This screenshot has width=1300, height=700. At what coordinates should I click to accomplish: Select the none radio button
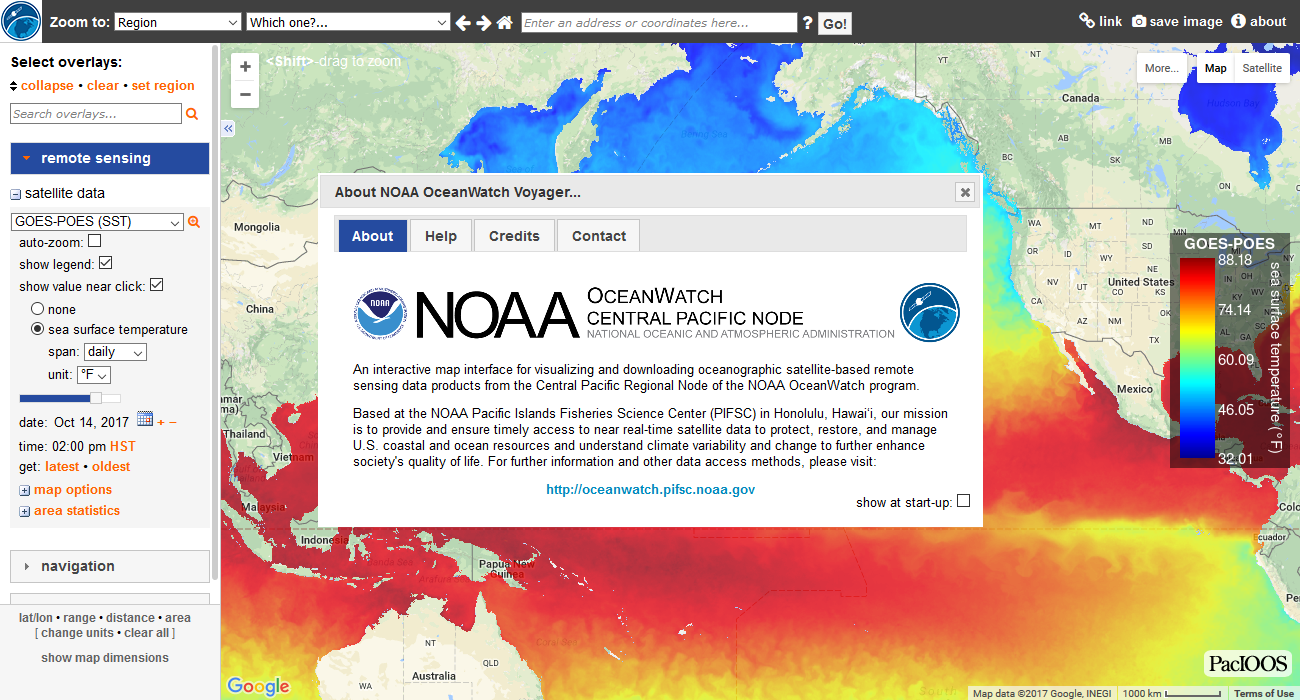click(x=38, y=309)
